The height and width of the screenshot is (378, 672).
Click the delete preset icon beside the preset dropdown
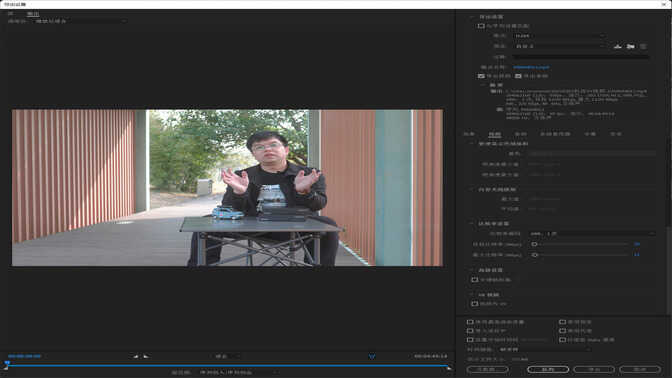click(x=643, y=46)
